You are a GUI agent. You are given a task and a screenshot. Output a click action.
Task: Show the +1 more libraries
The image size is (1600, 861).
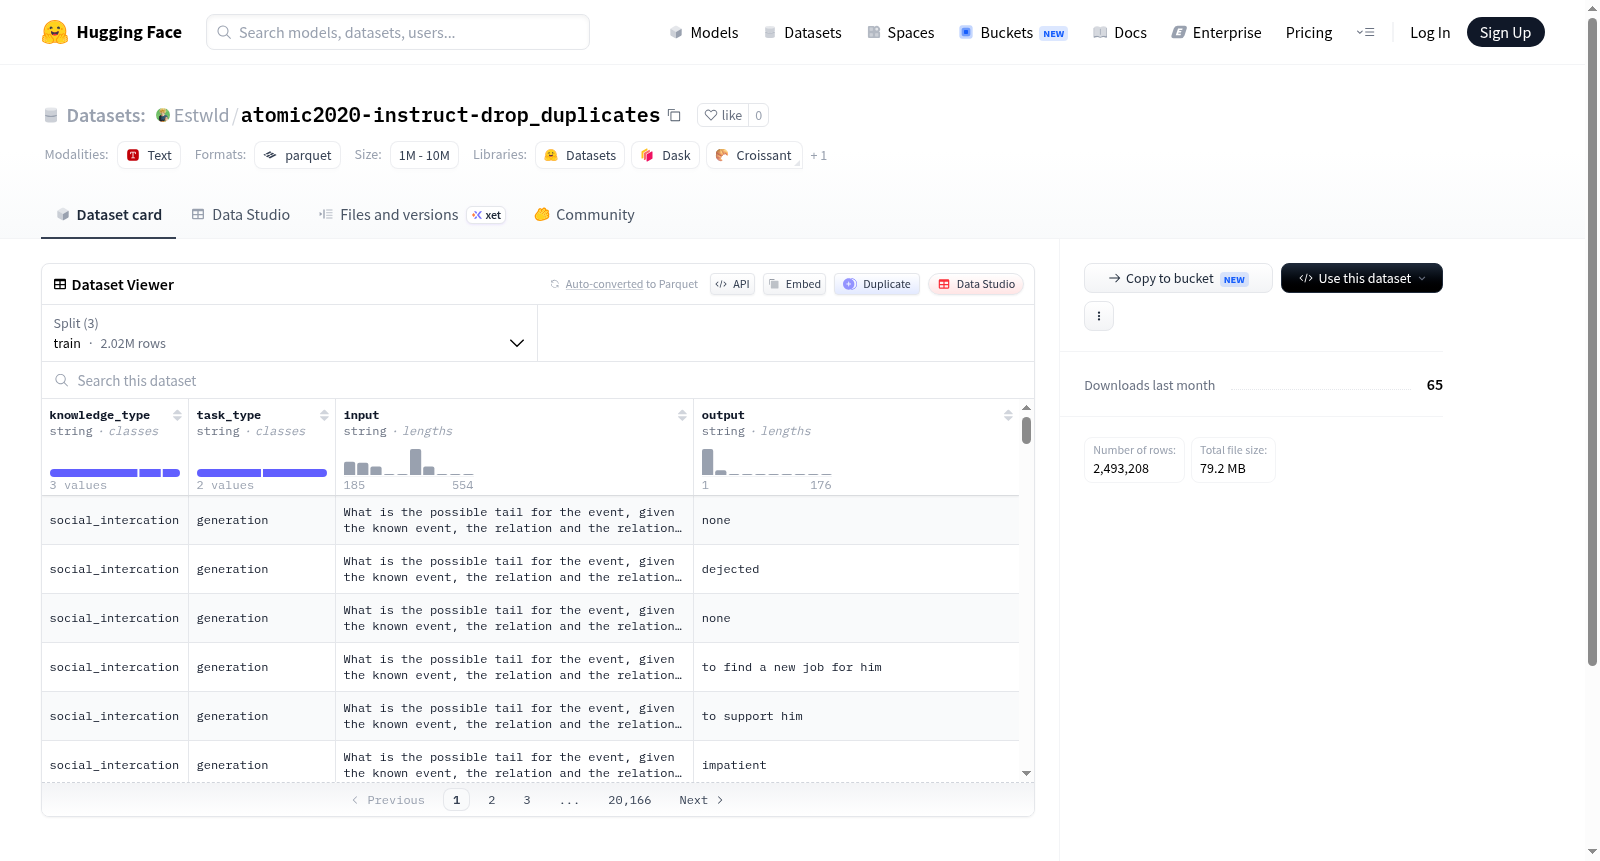click(818, 156)
